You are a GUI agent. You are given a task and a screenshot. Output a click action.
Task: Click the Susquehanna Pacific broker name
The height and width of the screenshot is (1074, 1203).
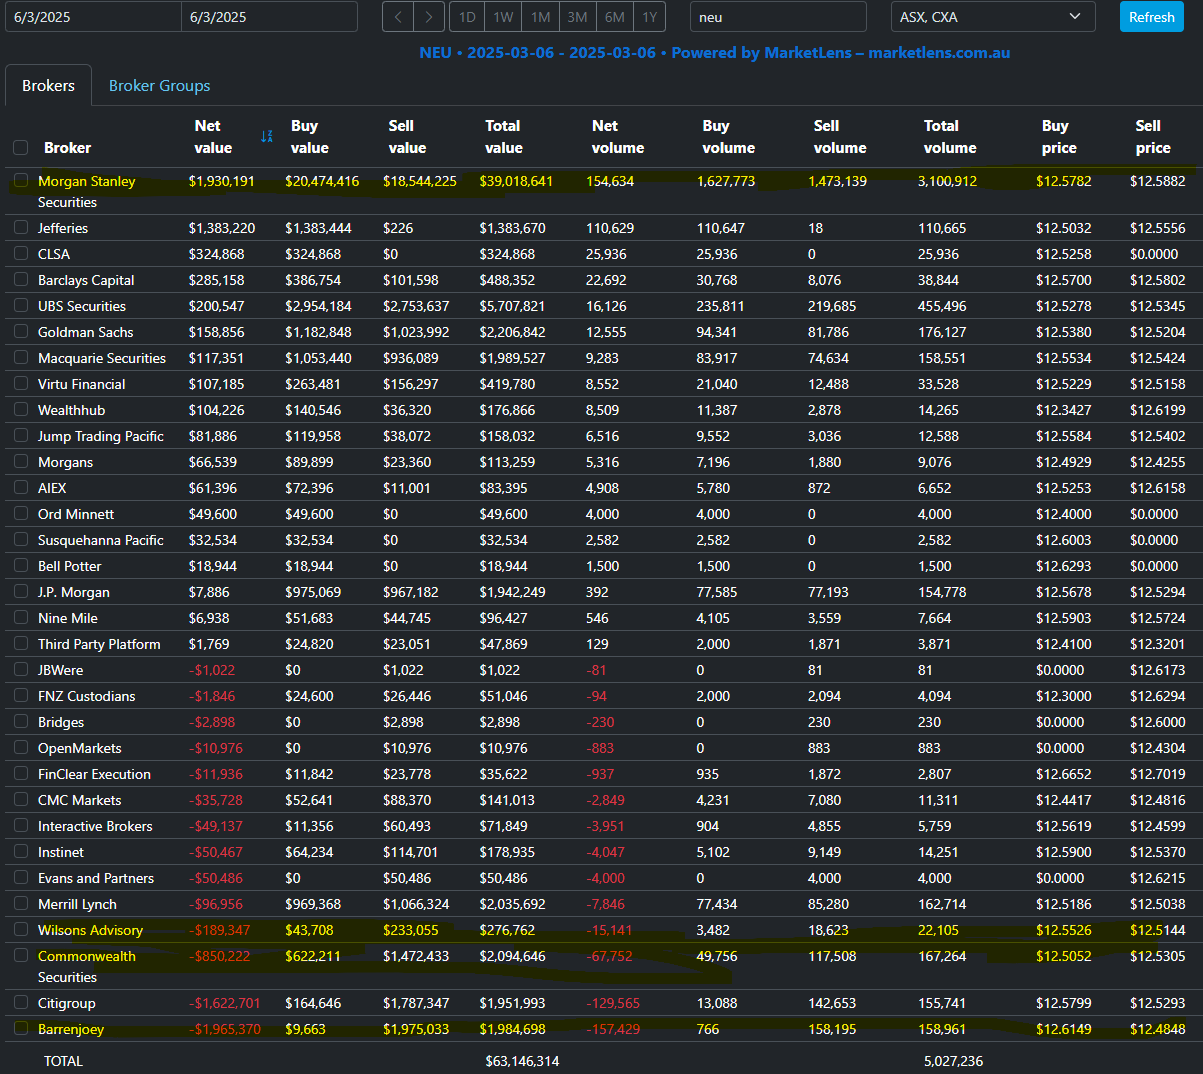coord(101,540)
